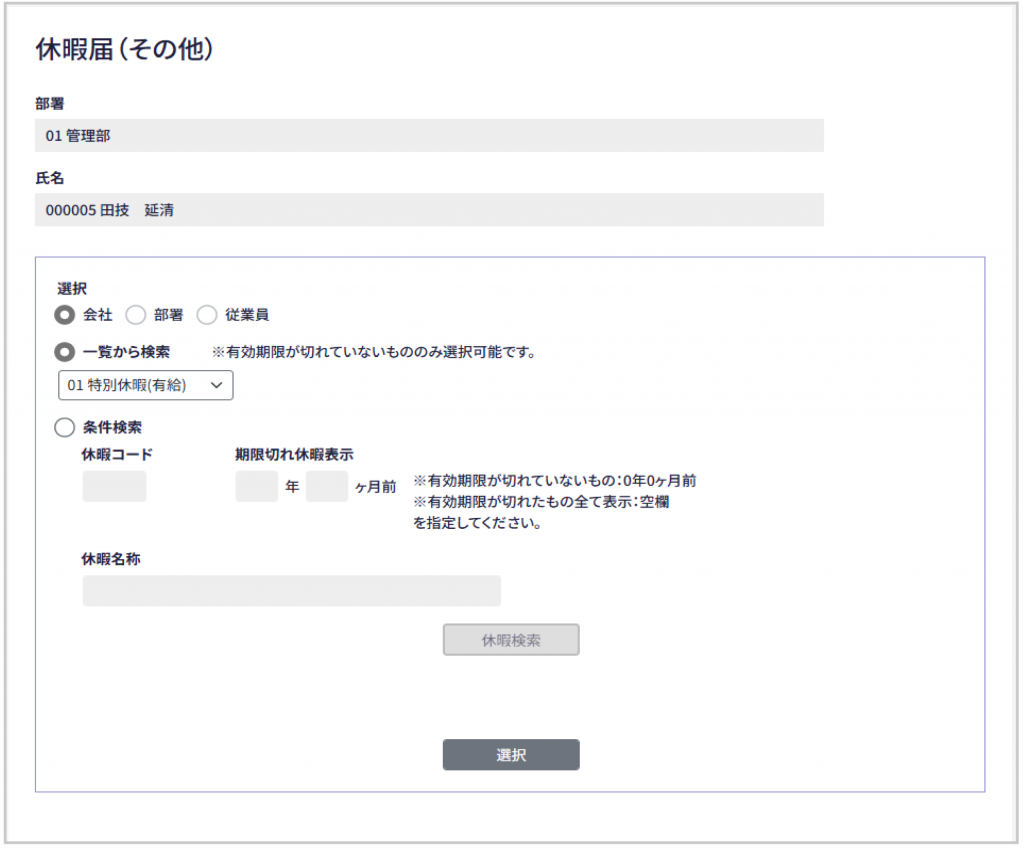The image size is (1024, 850).
Task: Click the ヶ月前 months input field
Action: 327,487
